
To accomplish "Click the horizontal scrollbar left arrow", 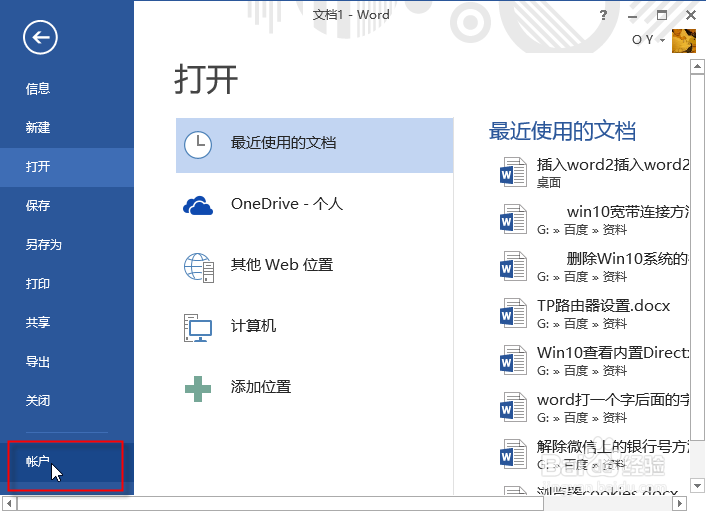I will point(9,503).
